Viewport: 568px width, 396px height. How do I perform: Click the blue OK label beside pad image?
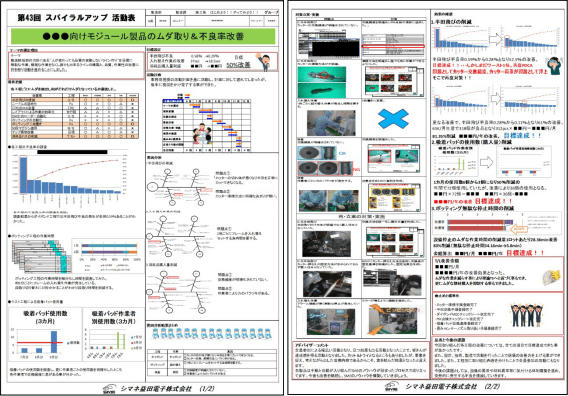click(x=342, y=153)
